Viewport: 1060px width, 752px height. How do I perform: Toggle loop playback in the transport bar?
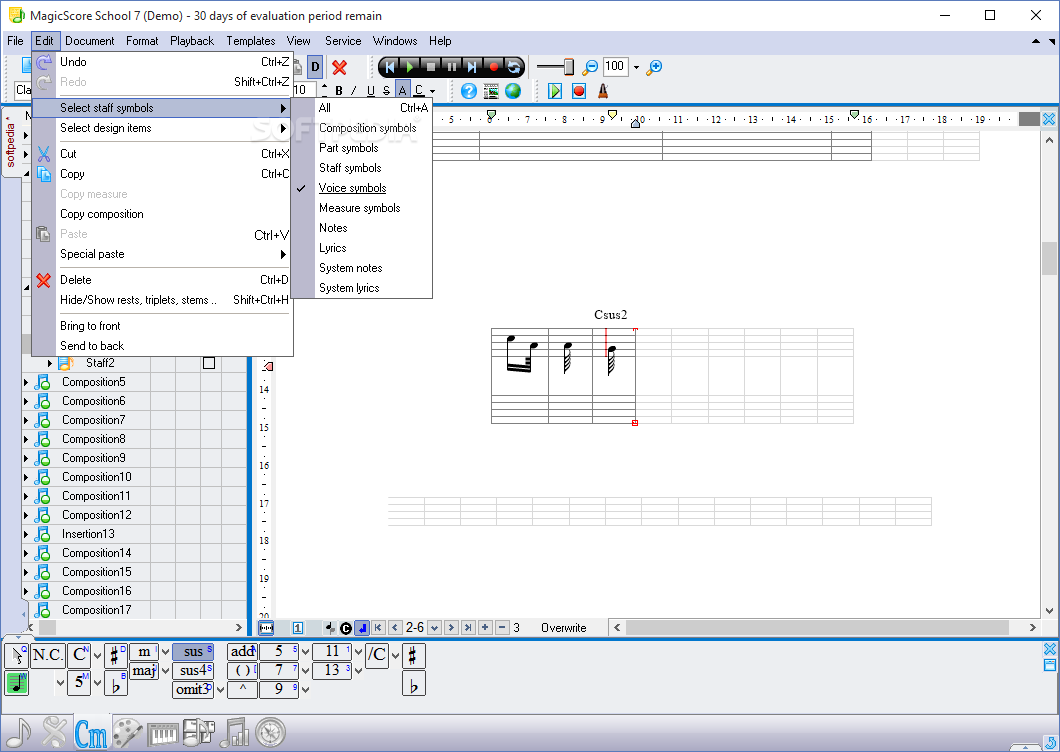click(514, 66)
